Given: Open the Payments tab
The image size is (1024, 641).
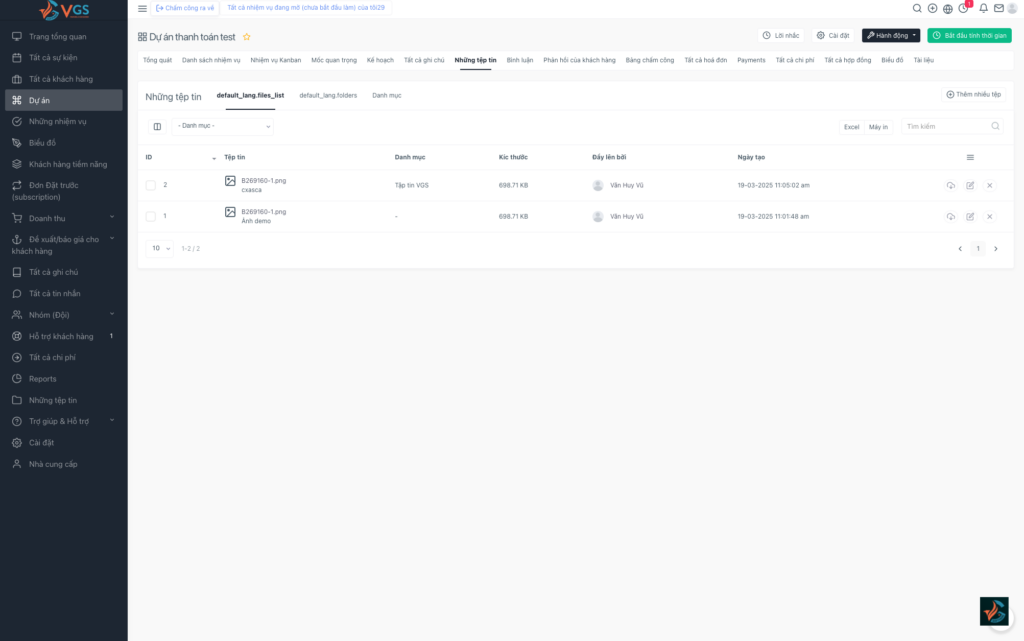Looking at the screenshot, I should click(x=751, y=60).
